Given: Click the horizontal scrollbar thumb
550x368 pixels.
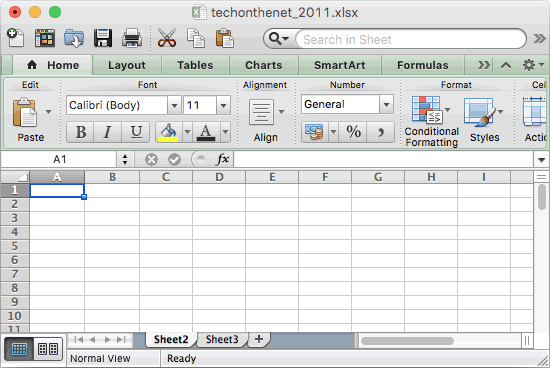Looking at the screenshot, I should tap(407, 341).
